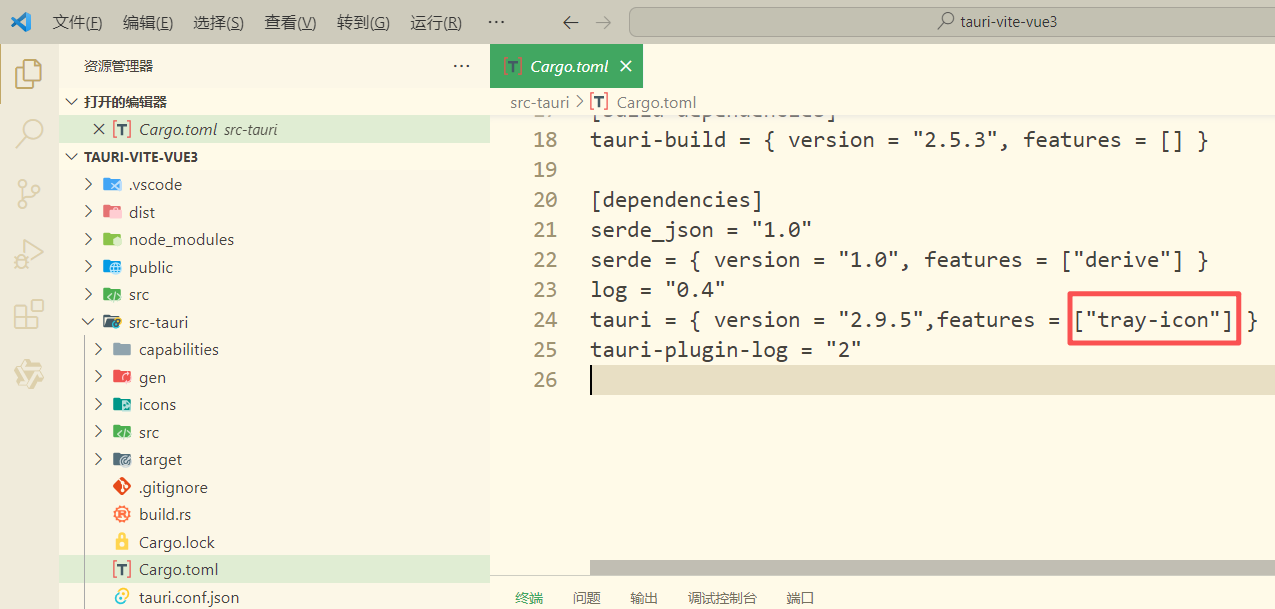Open the Search activity bar icon
This screenshot has width=1275, height=609.
(x=29, y=134)
